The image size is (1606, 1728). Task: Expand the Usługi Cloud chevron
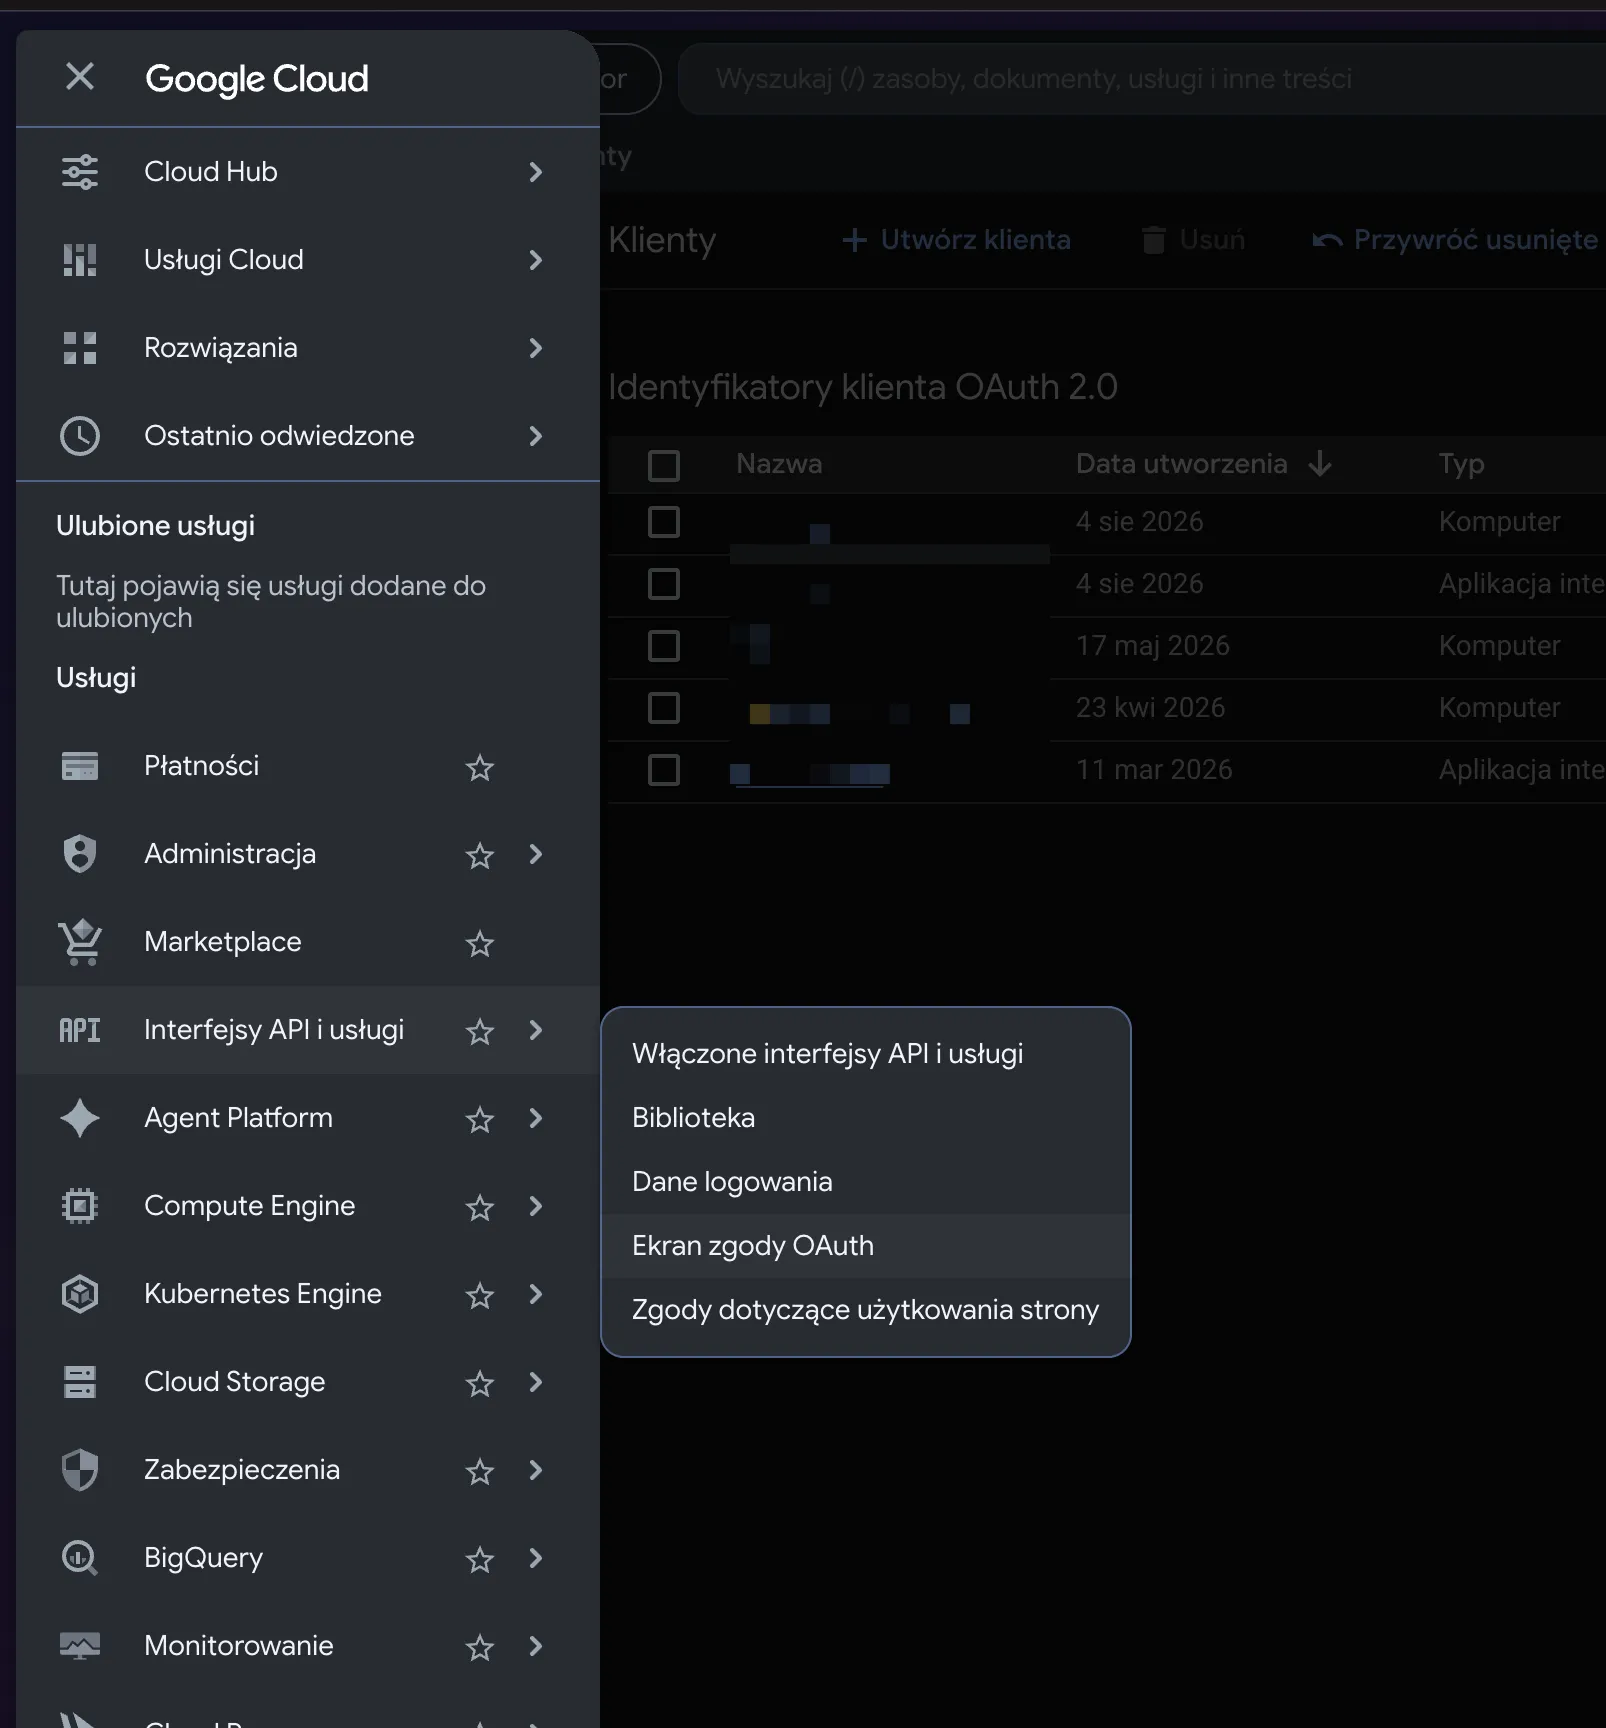point(536,260)
